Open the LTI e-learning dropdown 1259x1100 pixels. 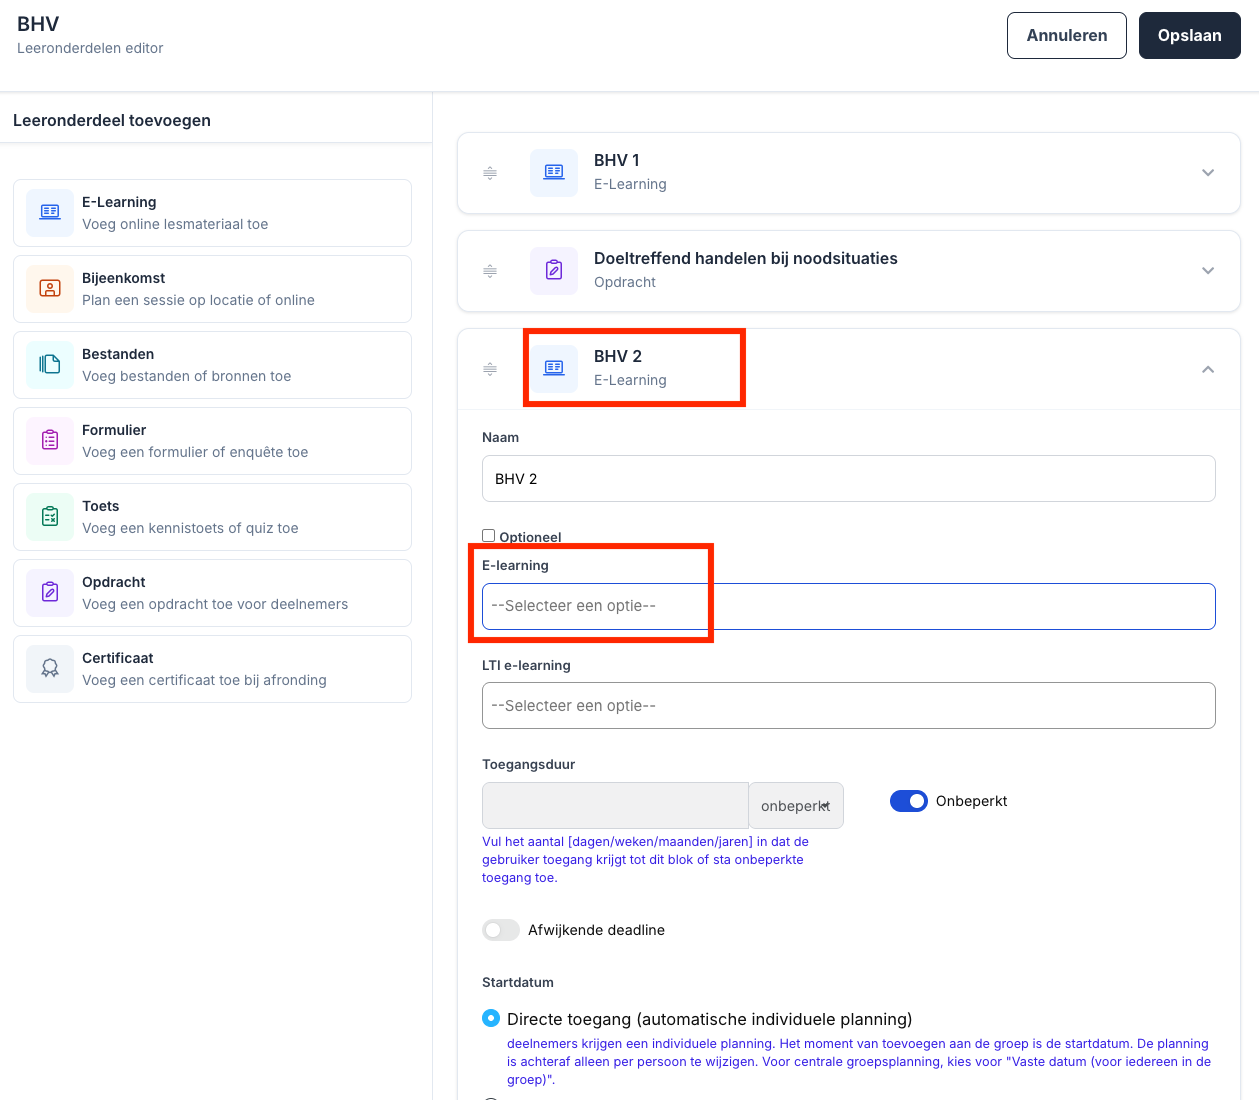(848, 706)
